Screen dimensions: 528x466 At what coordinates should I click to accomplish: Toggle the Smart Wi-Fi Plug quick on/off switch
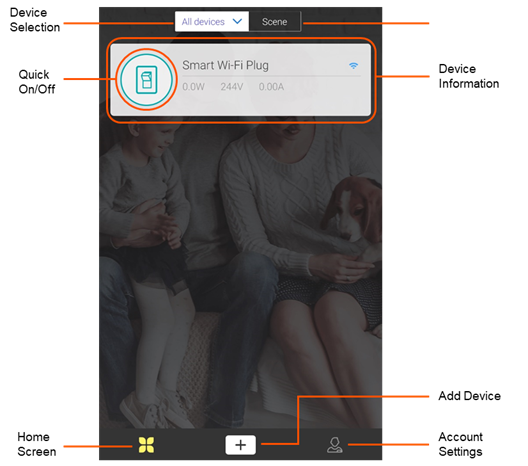(x=146, y=80)
